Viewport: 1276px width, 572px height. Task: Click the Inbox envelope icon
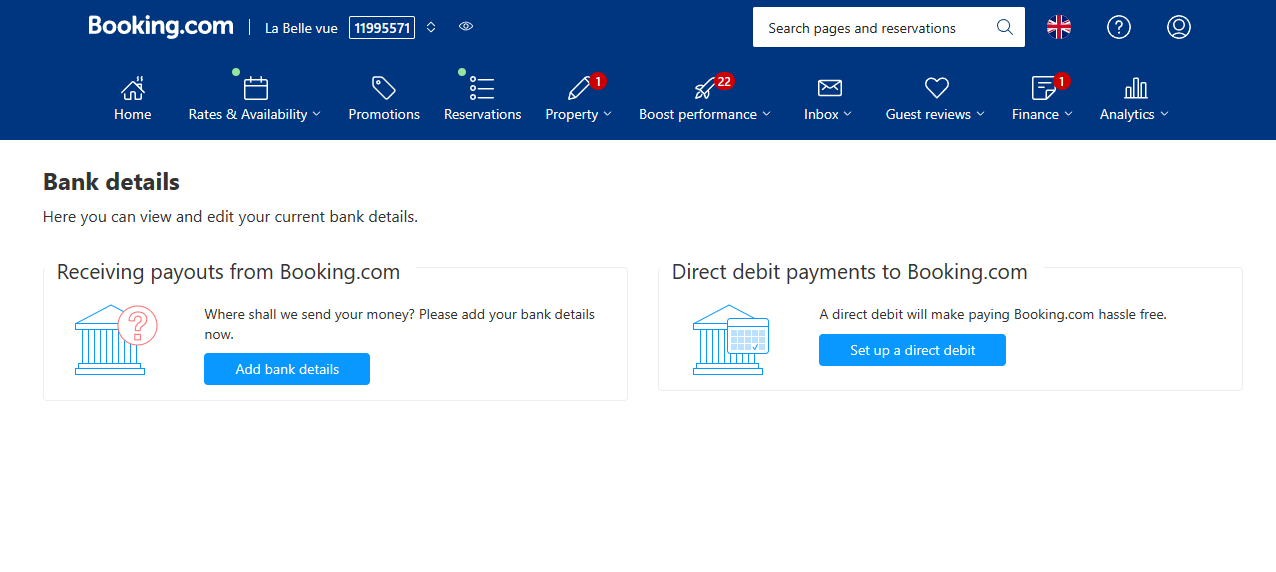coord(829,88)
